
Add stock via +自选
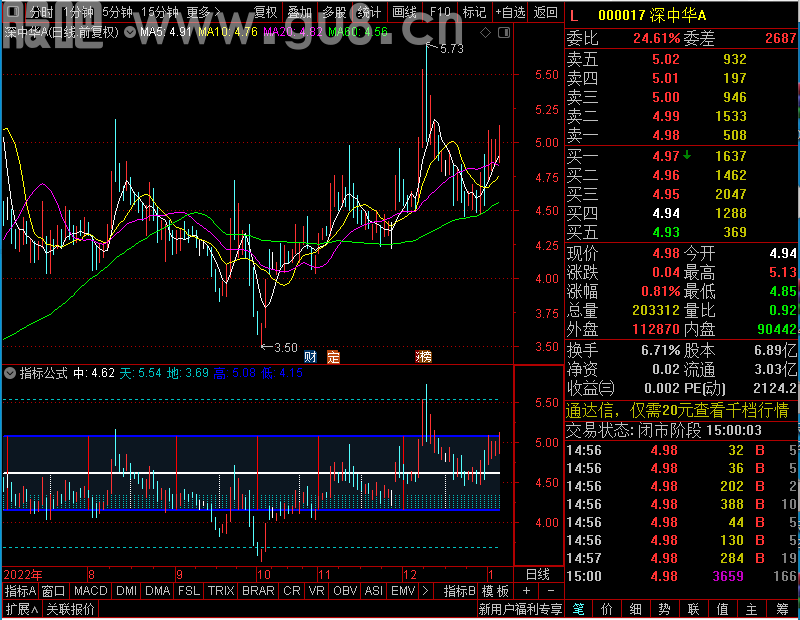pyautogui.click(x=510, y=12)
